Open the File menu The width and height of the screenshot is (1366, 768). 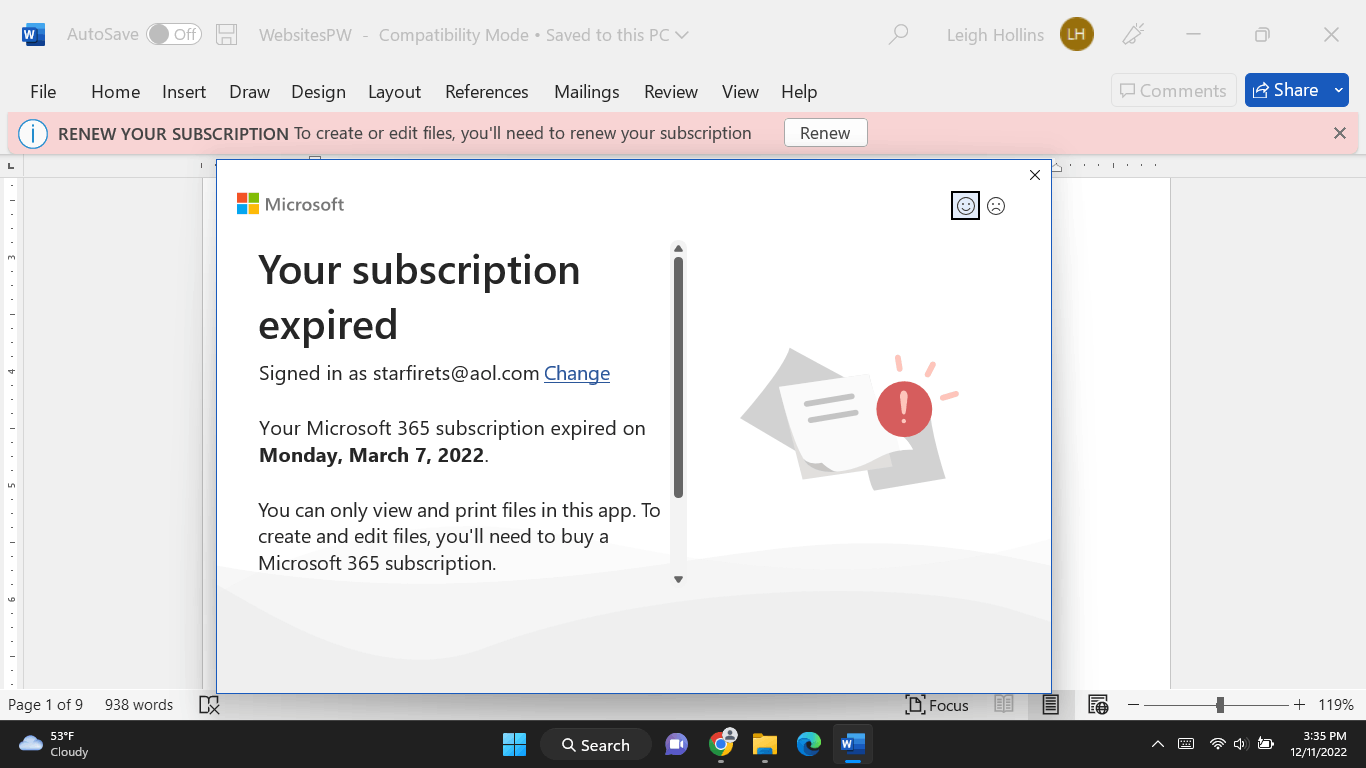click(x=43, y=91)
